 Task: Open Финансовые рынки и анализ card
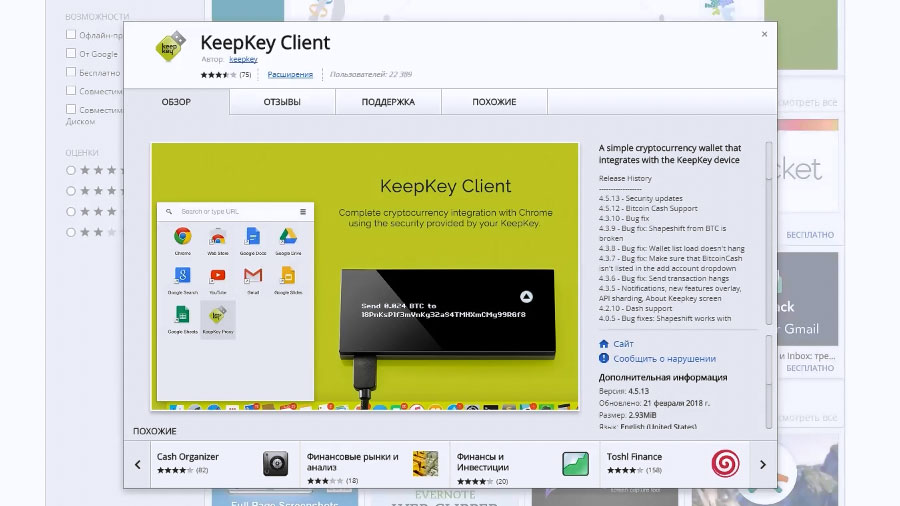(x=375, y=464)
